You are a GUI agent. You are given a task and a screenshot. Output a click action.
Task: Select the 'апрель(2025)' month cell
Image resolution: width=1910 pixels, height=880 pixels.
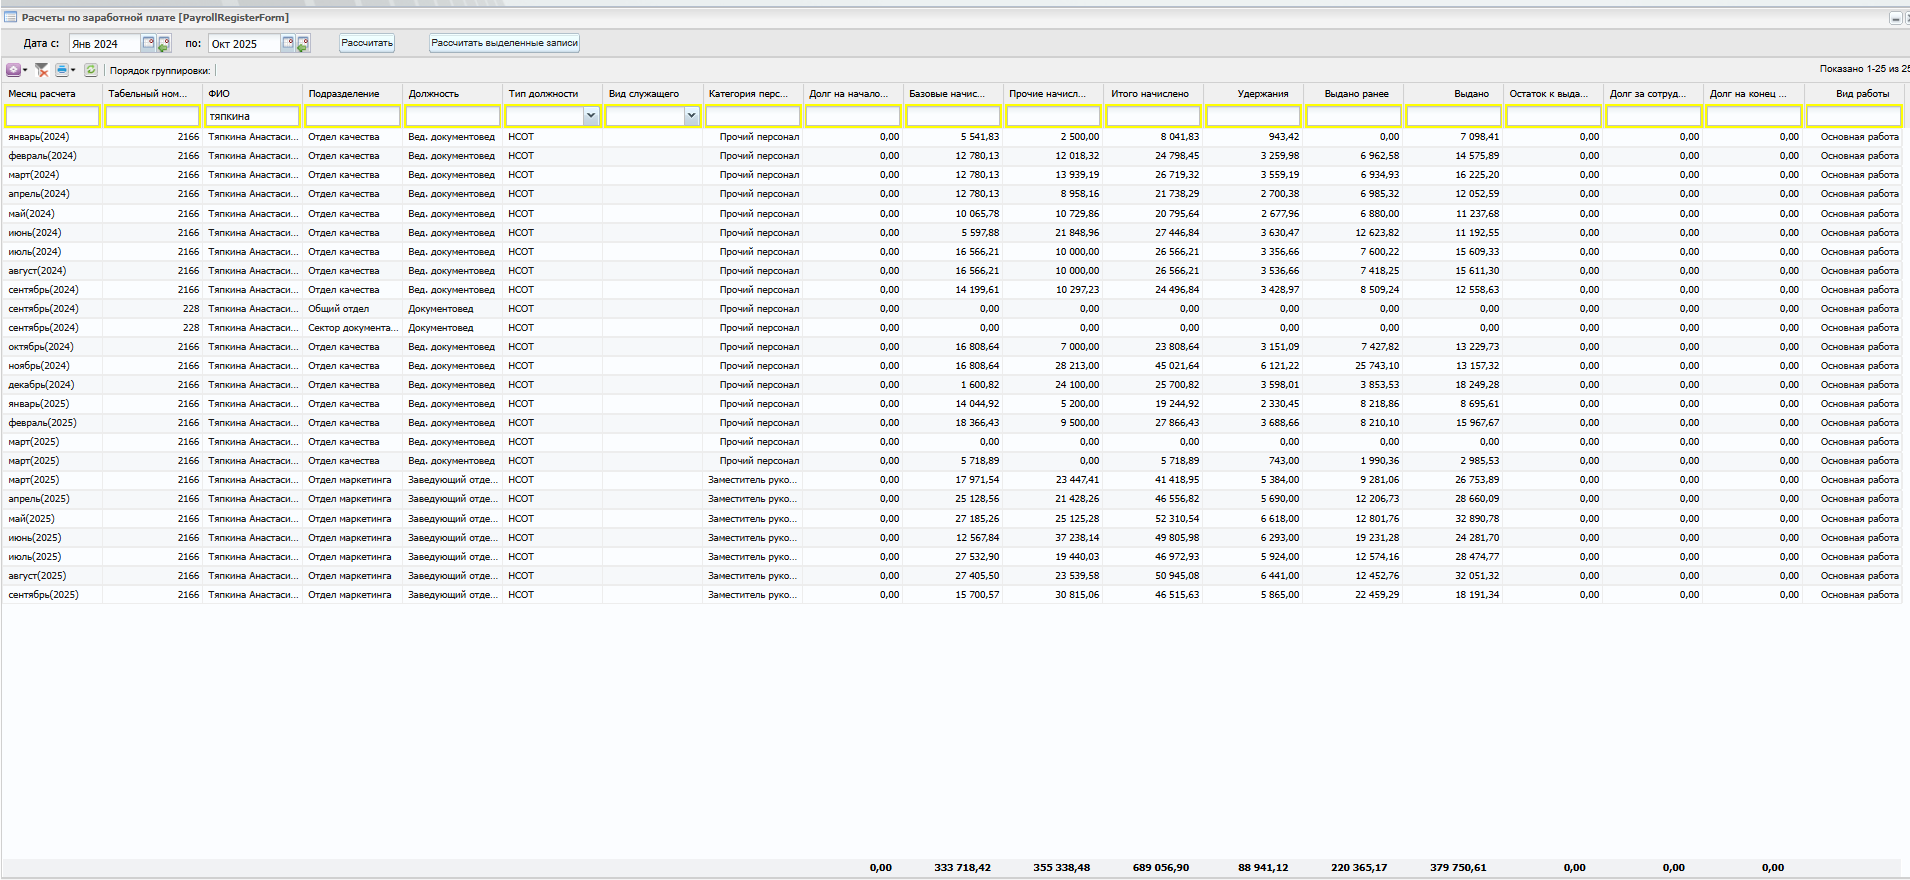click(x=52, y=499)
